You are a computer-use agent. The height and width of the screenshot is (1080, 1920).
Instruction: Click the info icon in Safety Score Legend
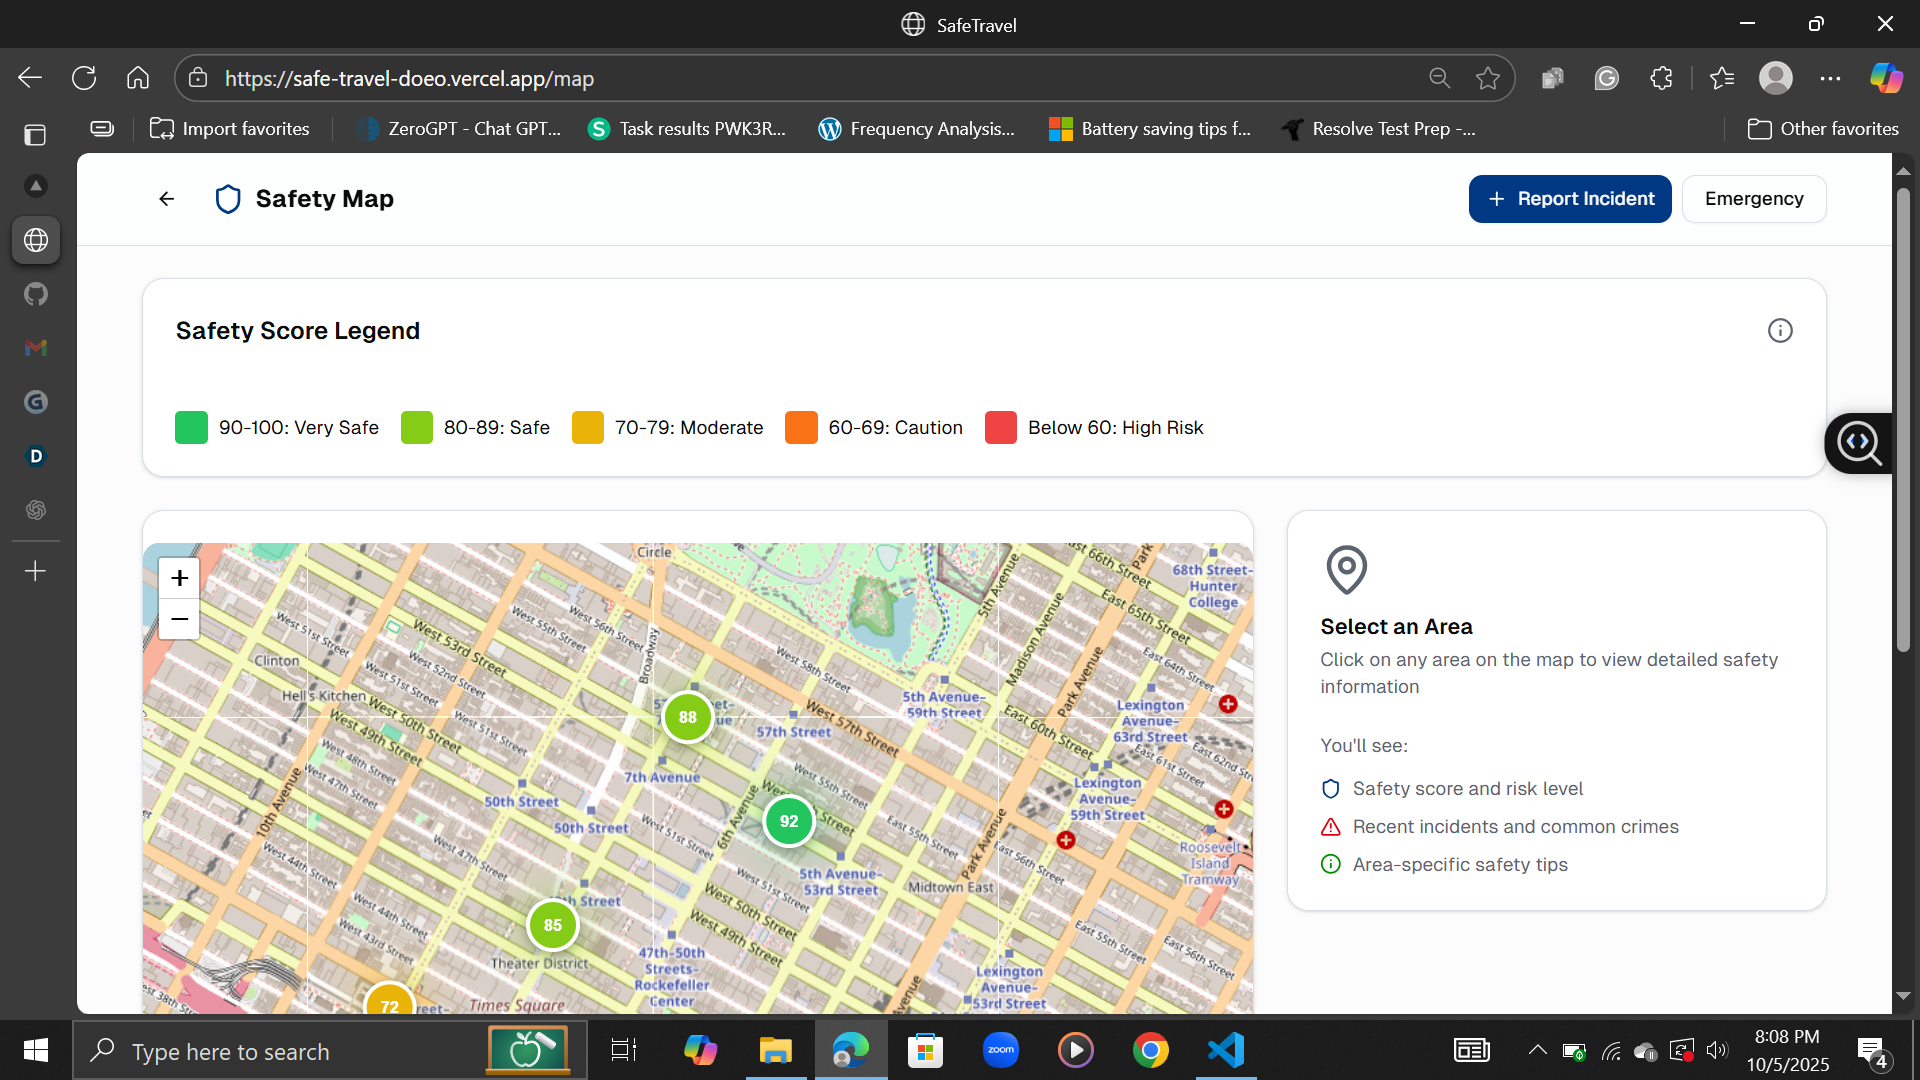[1780, 331]
